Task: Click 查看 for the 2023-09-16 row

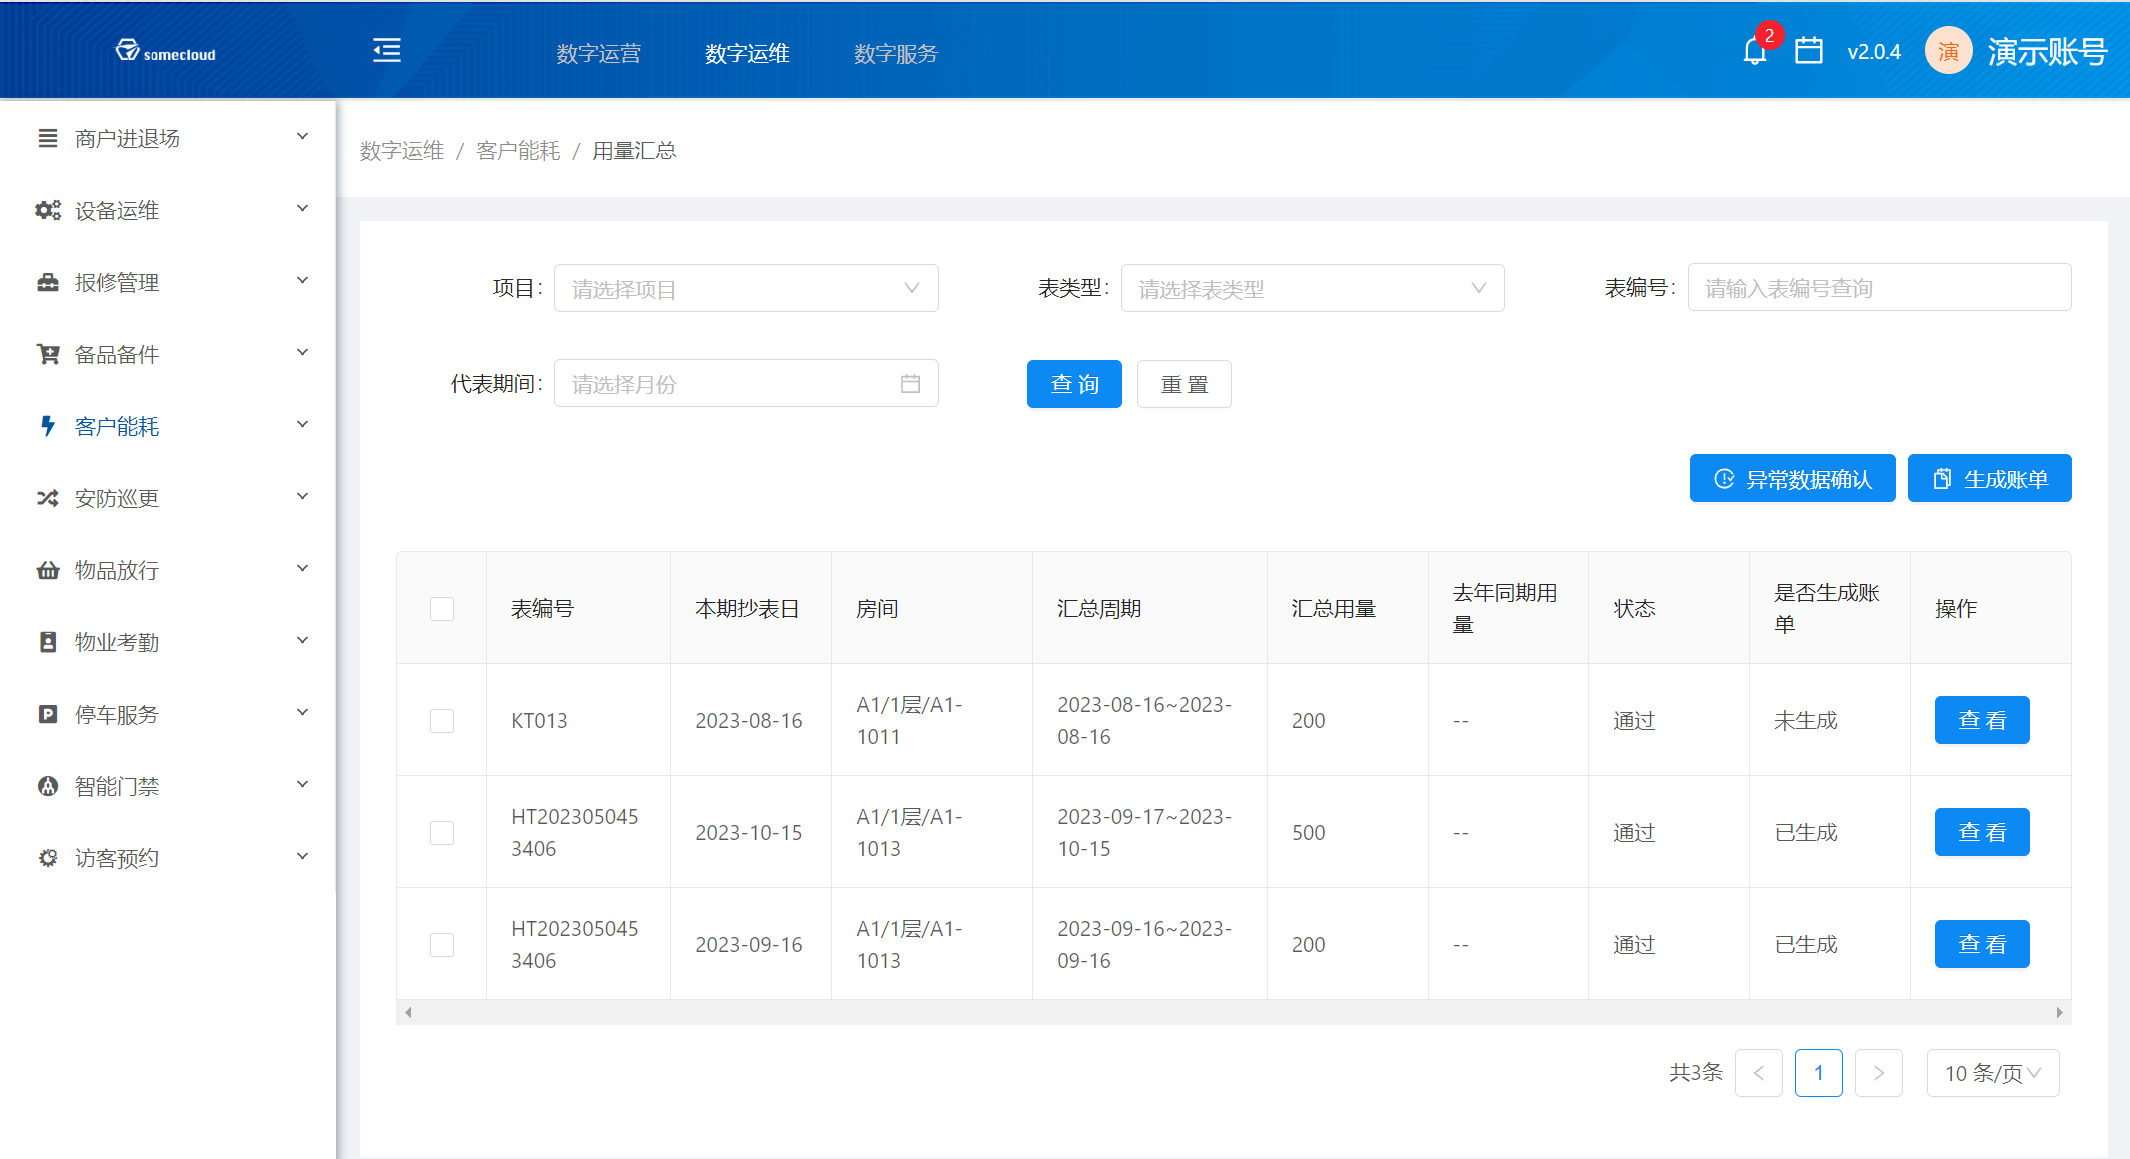Action: pyautogui.click(x=1982, y=944)
